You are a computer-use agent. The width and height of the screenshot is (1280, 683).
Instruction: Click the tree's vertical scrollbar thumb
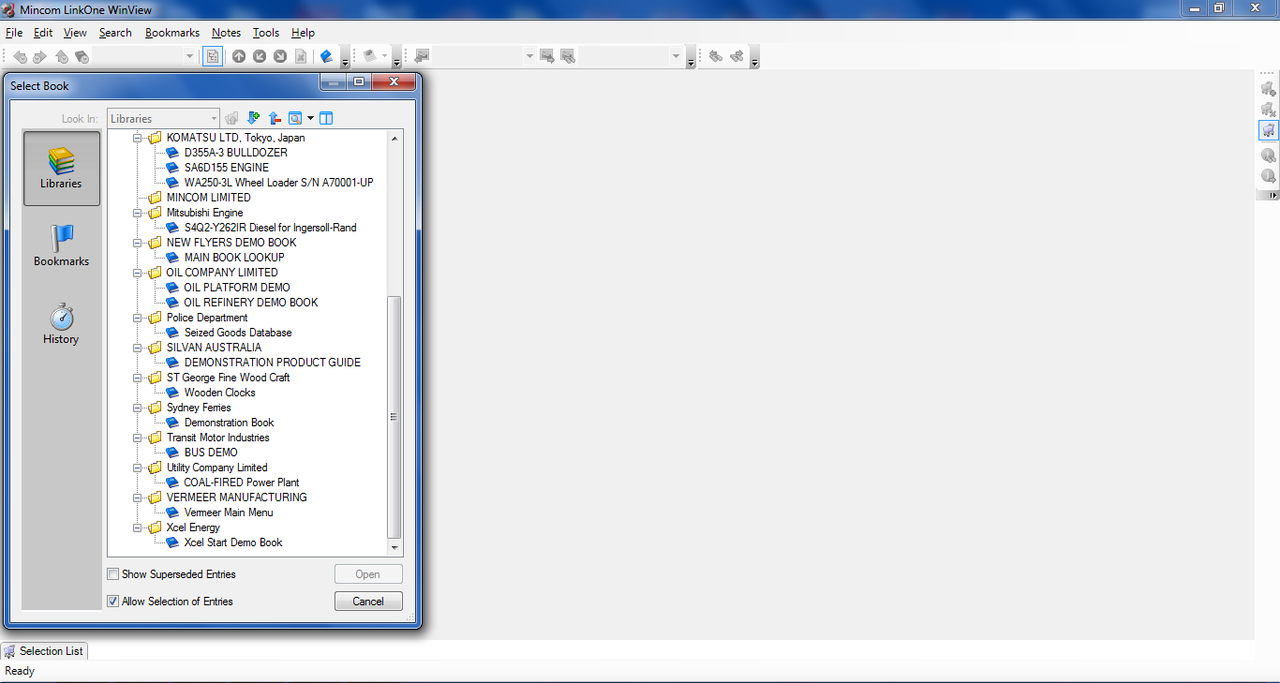(x=394, y=417)
